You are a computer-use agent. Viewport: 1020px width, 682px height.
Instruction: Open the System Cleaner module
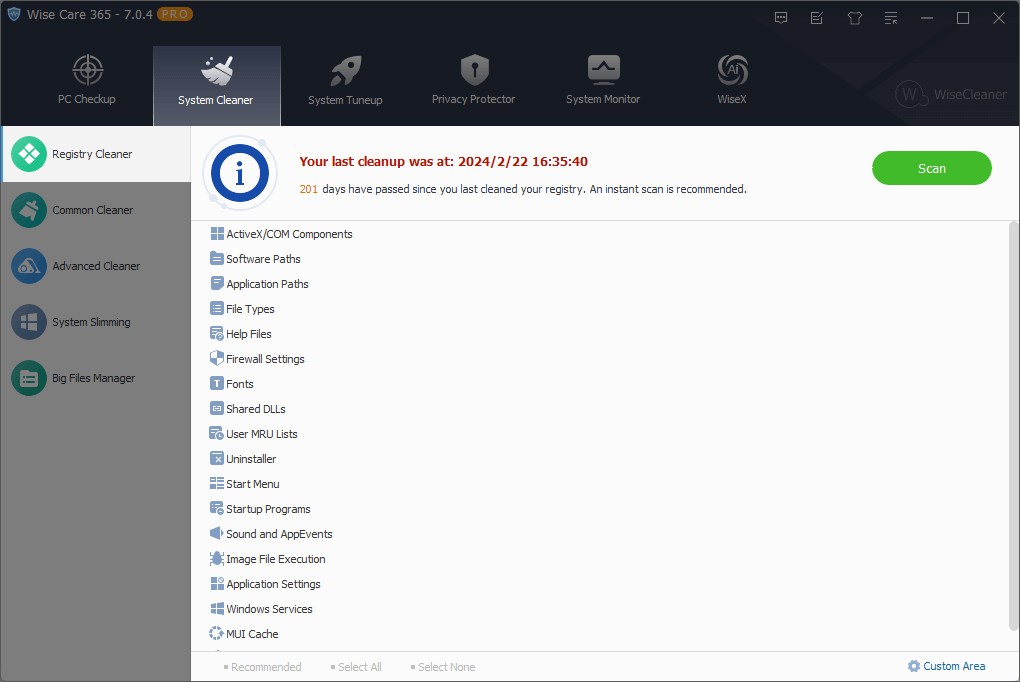(215, 80)
